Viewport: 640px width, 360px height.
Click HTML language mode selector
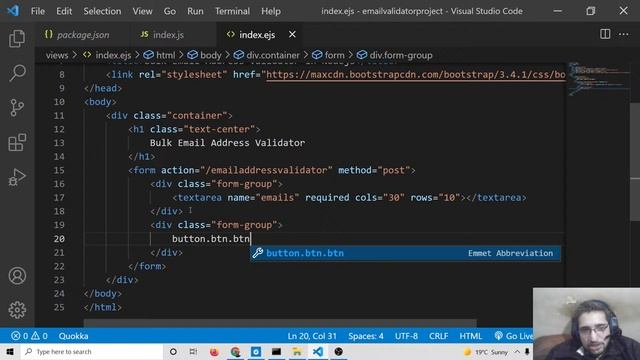(471, 336)
